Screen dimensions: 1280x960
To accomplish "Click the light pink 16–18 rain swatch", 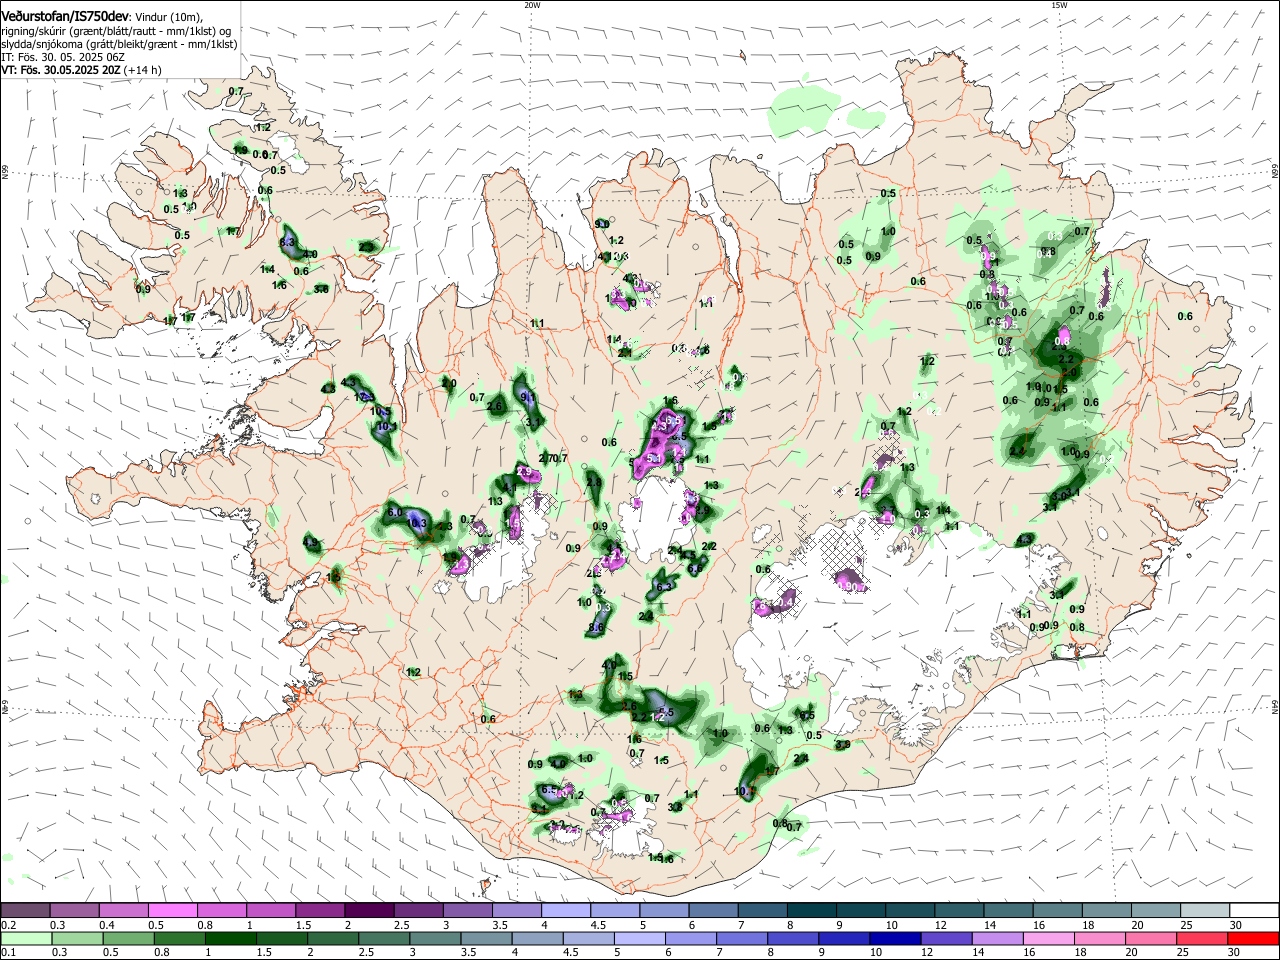I will pos(1050,938).
